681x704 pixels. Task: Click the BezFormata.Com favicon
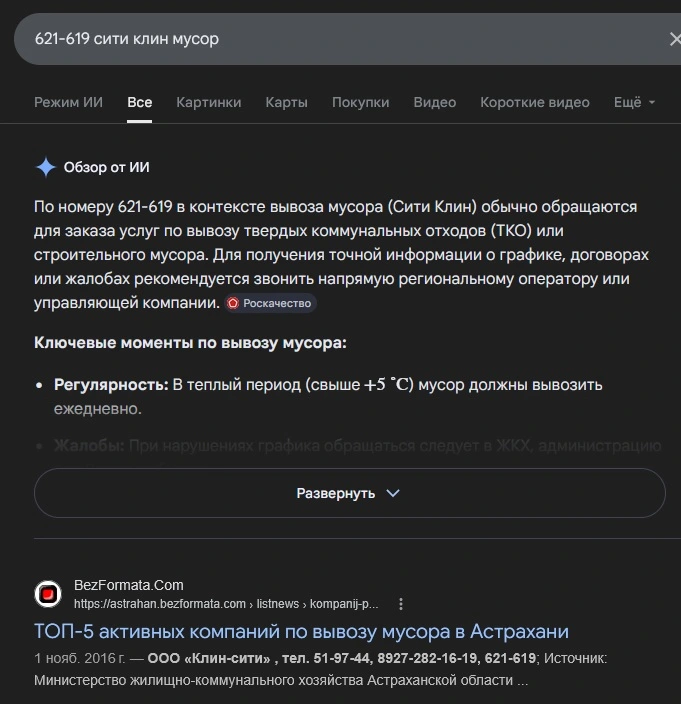pos(48,594)
